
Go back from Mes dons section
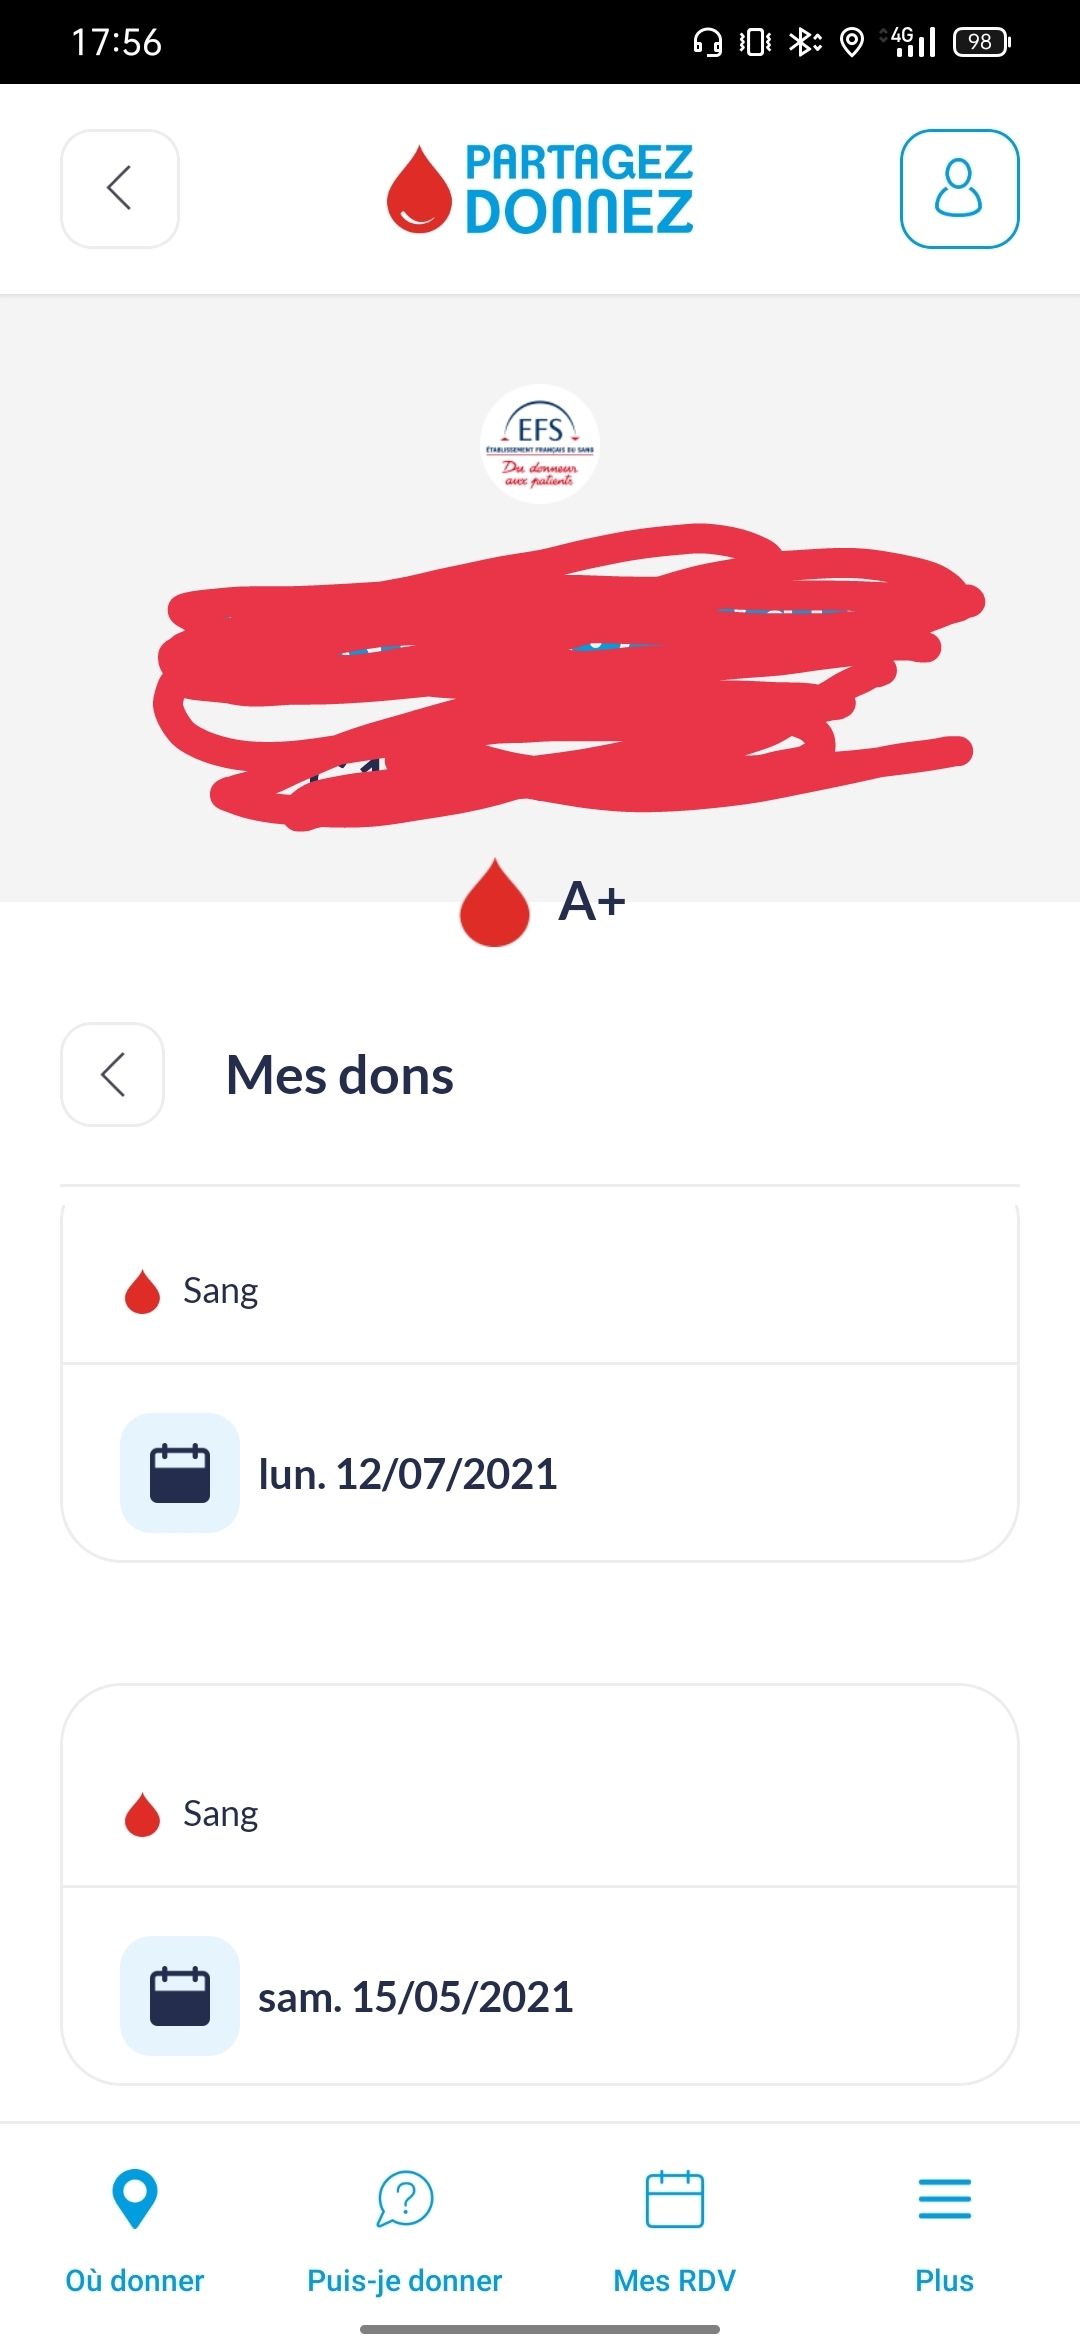pyautogui.click(x=113, y=1074)
